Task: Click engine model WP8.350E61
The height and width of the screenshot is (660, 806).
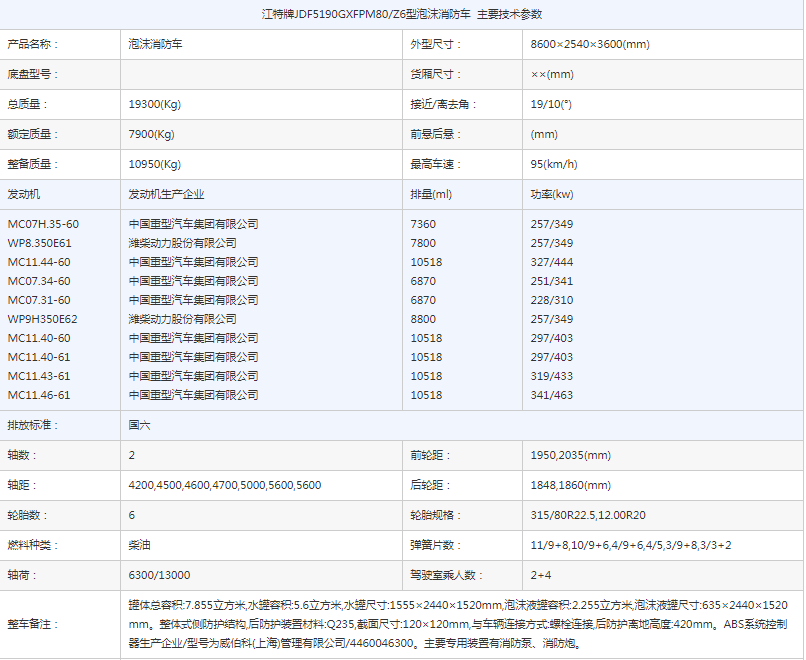Action: [40, 243]
